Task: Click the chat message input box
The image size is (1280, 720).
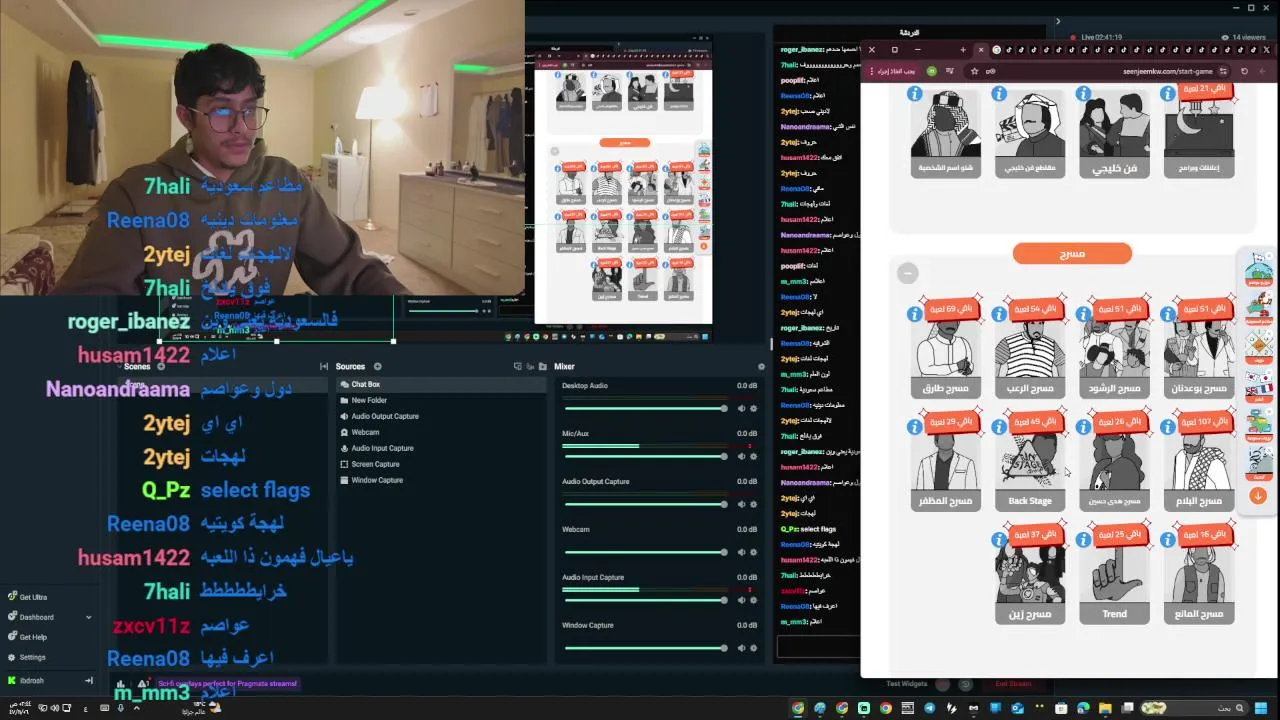Action: tap(818, 648)
